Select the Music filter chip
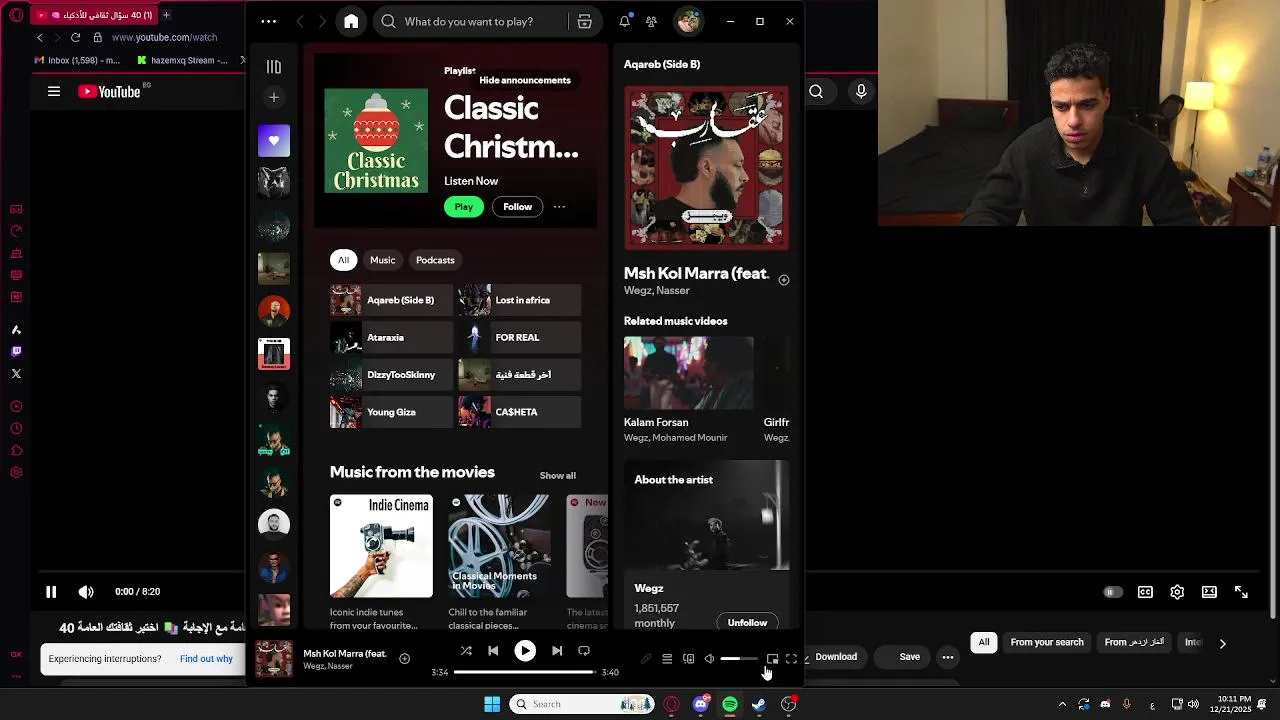Viewport: 1280px width, 720px height. 383,260
